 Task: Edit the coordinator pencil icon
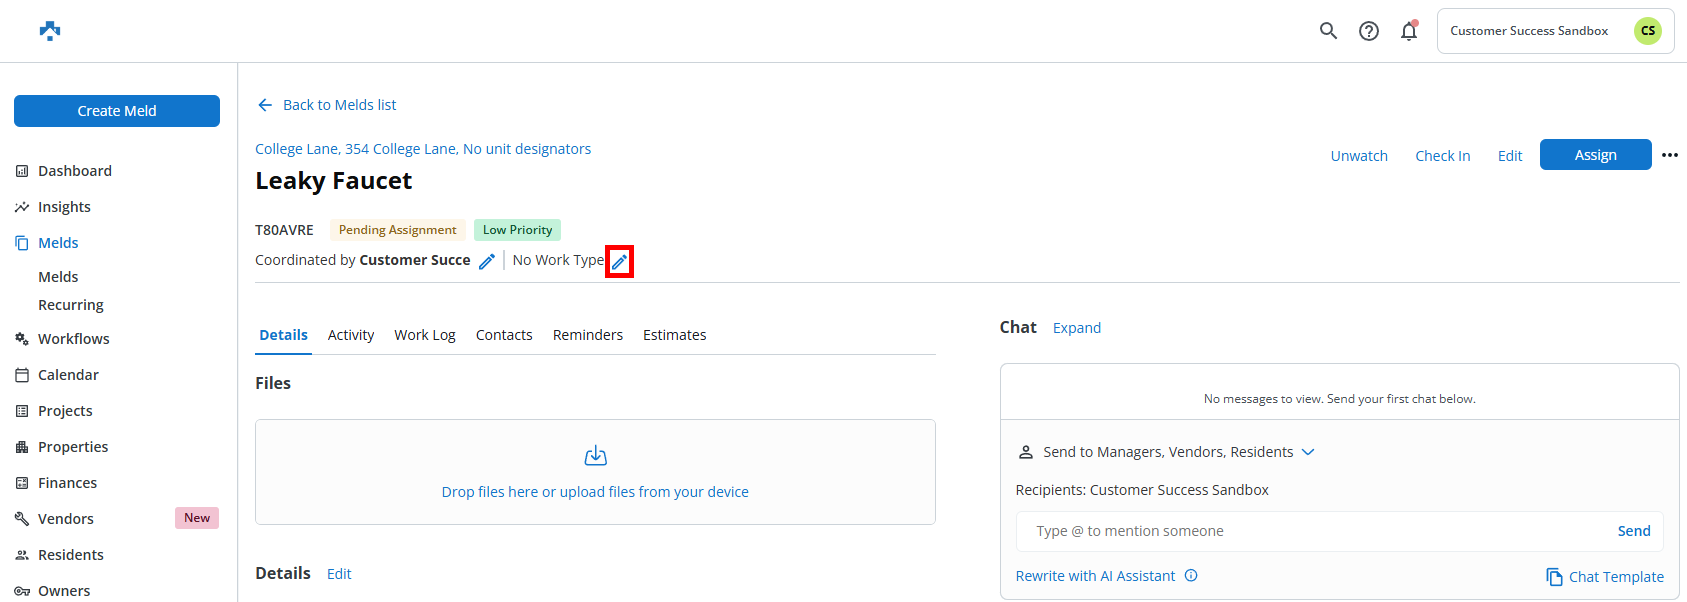pos(487,261)
